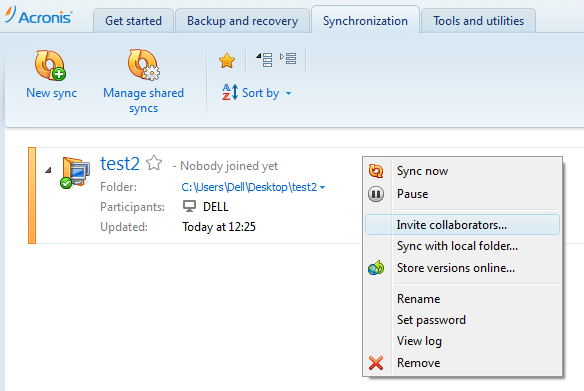Click the red X Remove icon
This screenshot has height=391, width=584.
click(376, 363)
